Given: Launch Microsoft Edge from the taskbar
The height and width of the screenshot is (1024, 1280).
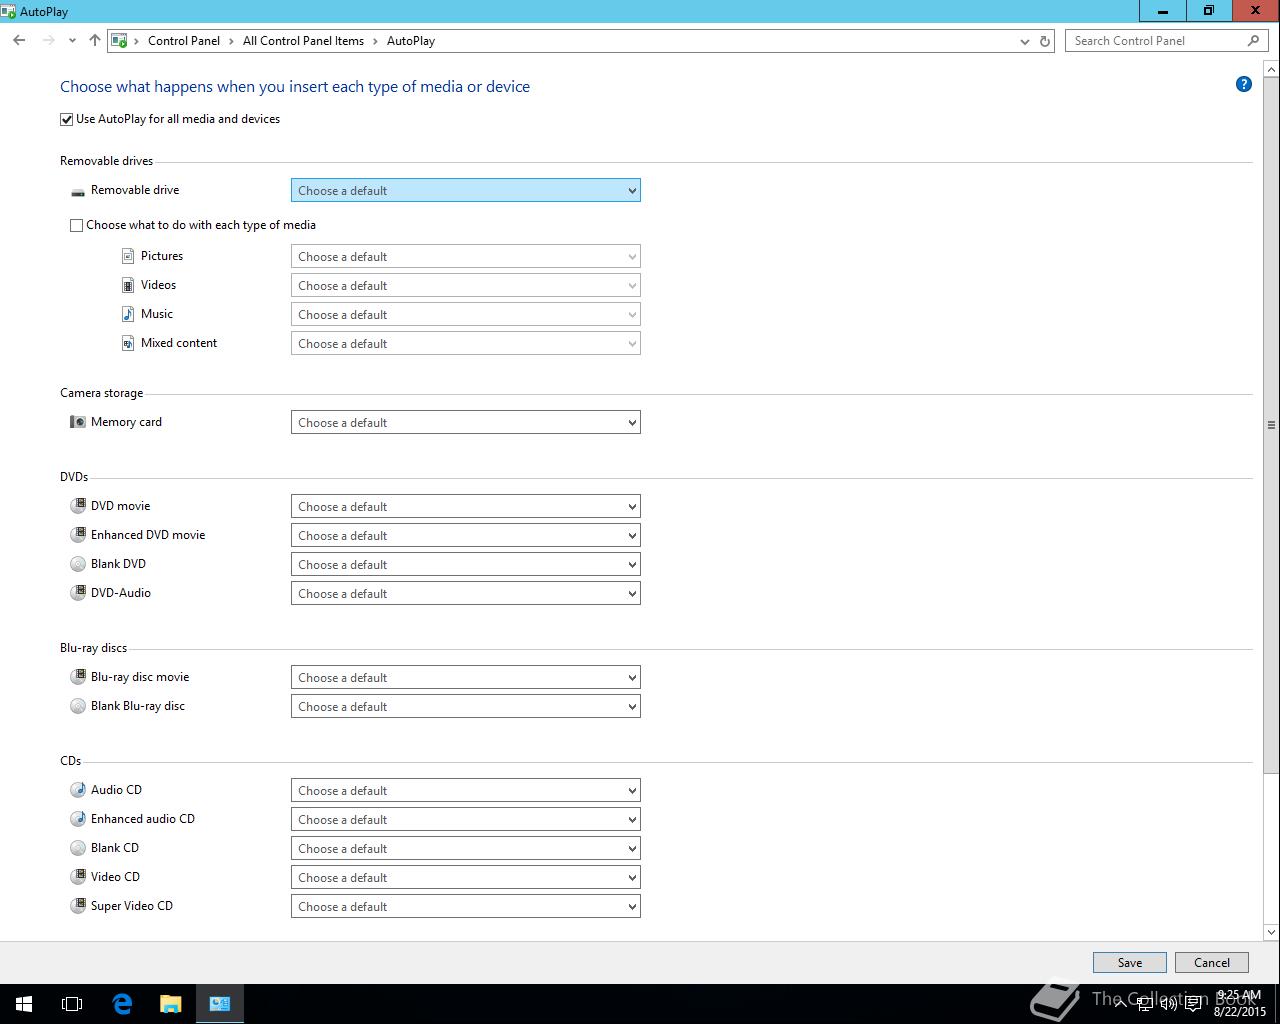Looking at the screenshot, I should [122, 1004].
